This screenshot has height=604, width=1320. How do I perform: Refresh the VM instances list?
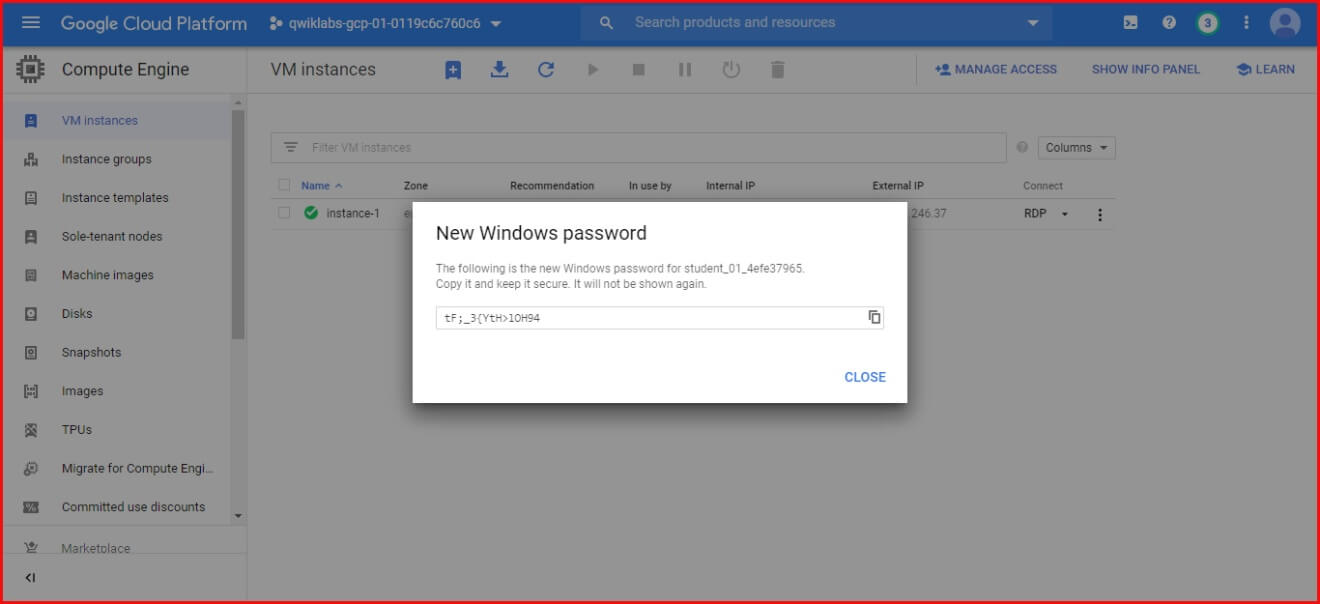click(545, 69)
